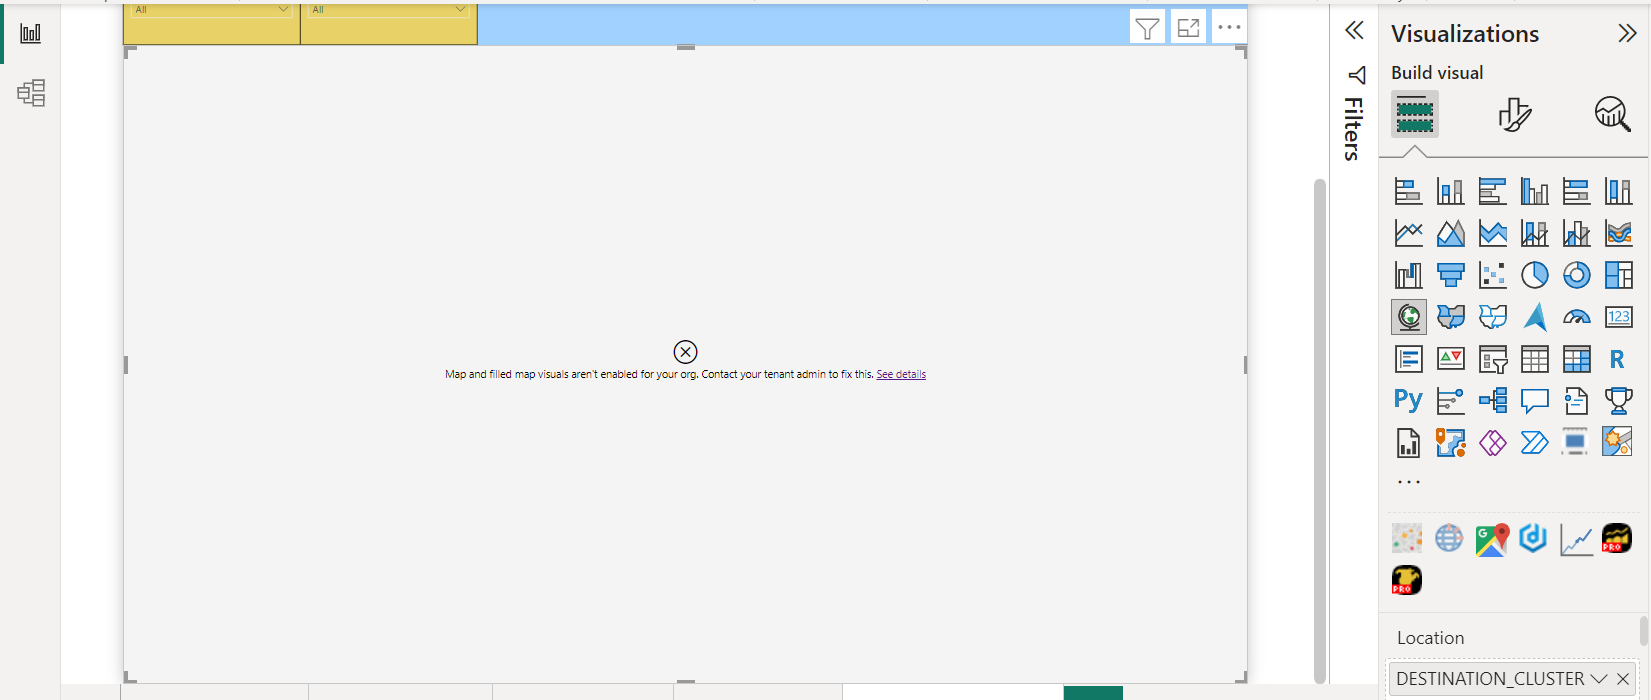The width and height of the screenshot is (1651, 700).
Task: Click the visual header filter icon
Action: 1148,28
